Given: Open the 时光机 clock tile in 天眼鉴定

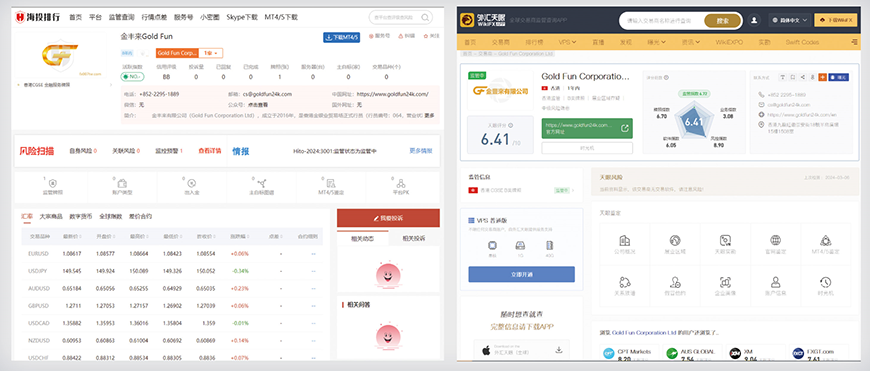Looking at the screenshot, I should [825, 286].
